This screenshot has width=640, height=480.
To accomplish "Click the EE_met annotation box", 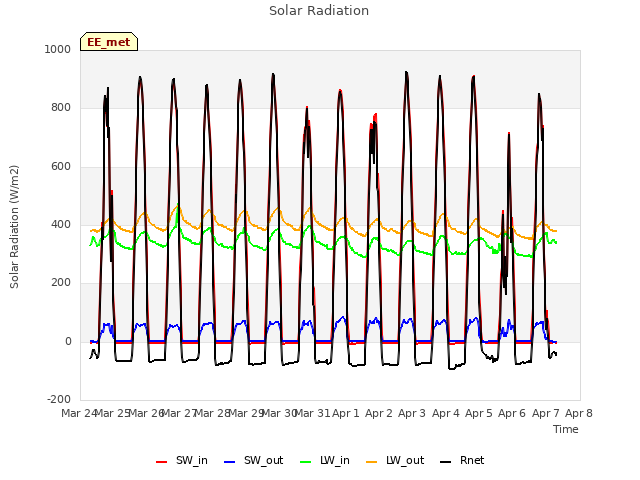I will tap(109, 42).
